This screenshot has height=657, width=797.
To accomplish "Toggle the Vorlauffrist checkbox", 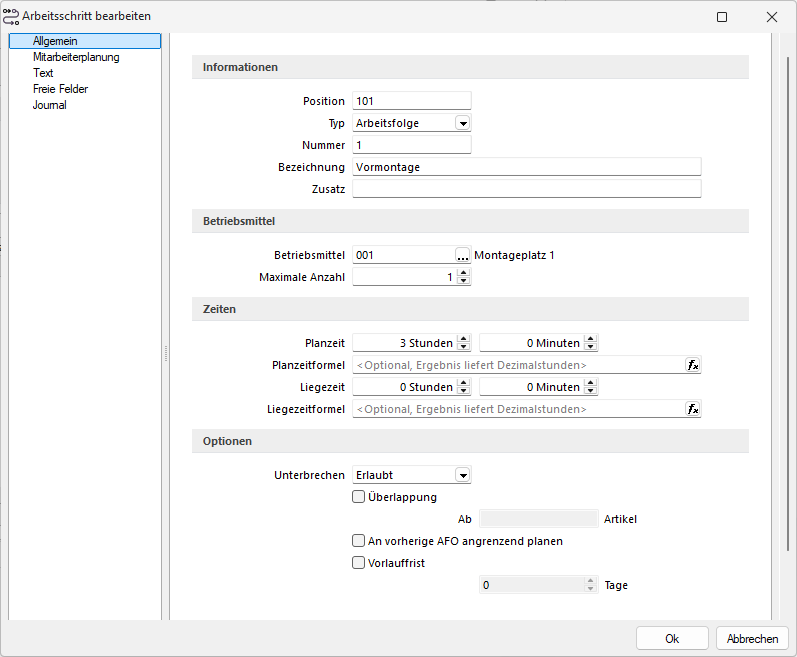I will click(358, 562).
